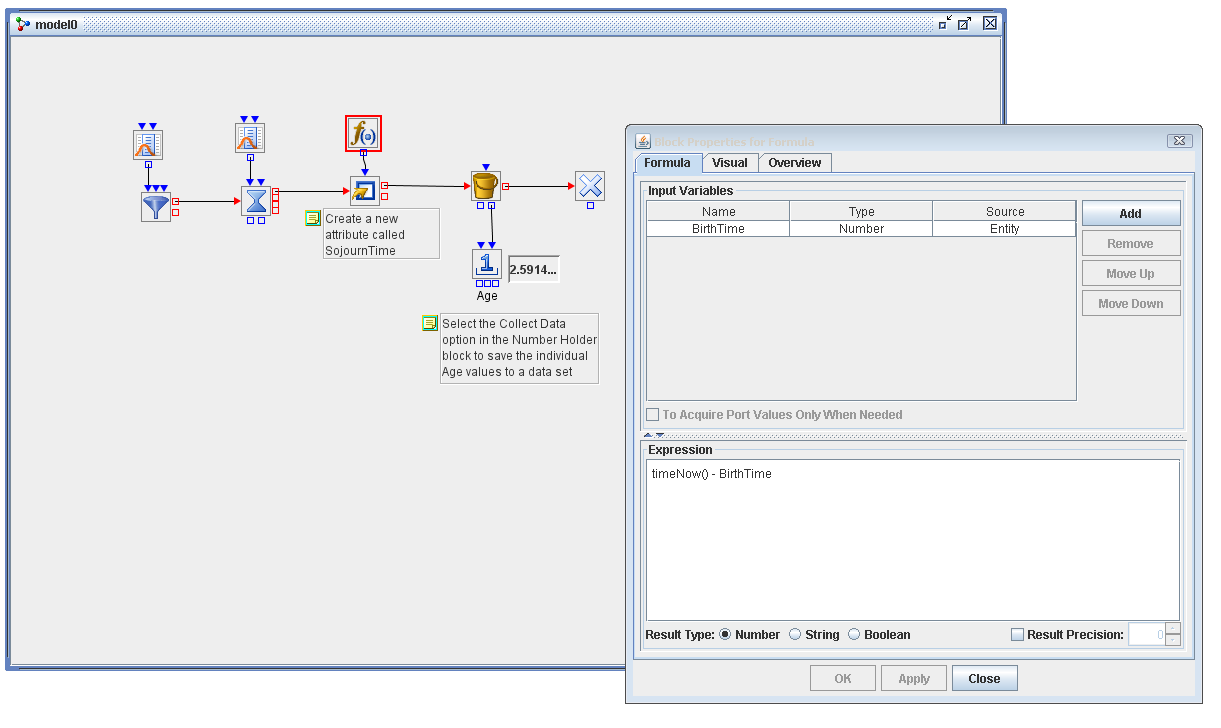Open the Source dropdown showing Entity

1004,228
